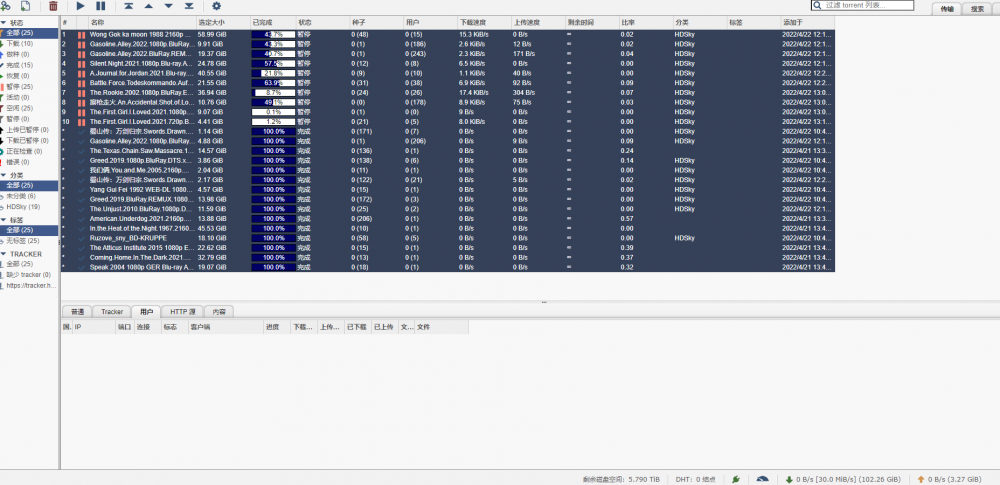The height and width of the screenshot is (485, 1000).
Task: Sort by 添加于 column header
Action: tap(807, 22)
